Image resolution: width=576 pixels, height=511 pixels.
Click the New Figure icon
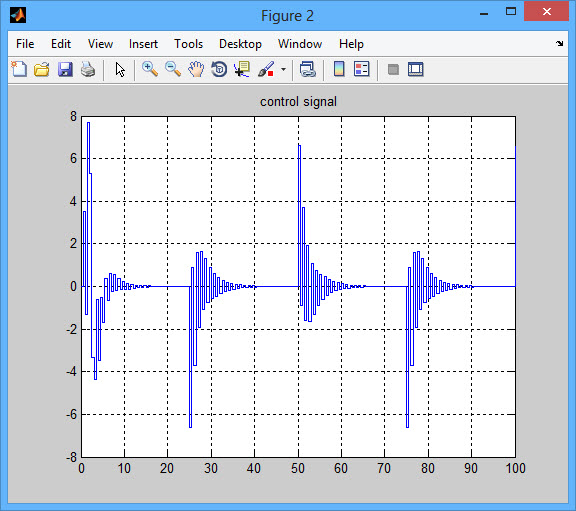click(x=19, y=69)
